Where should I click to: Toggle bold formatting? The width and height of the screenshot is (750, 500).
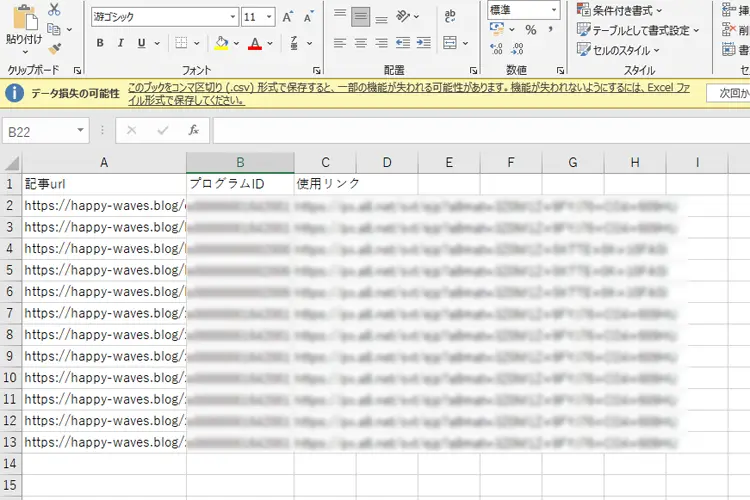tap(100, 43)
